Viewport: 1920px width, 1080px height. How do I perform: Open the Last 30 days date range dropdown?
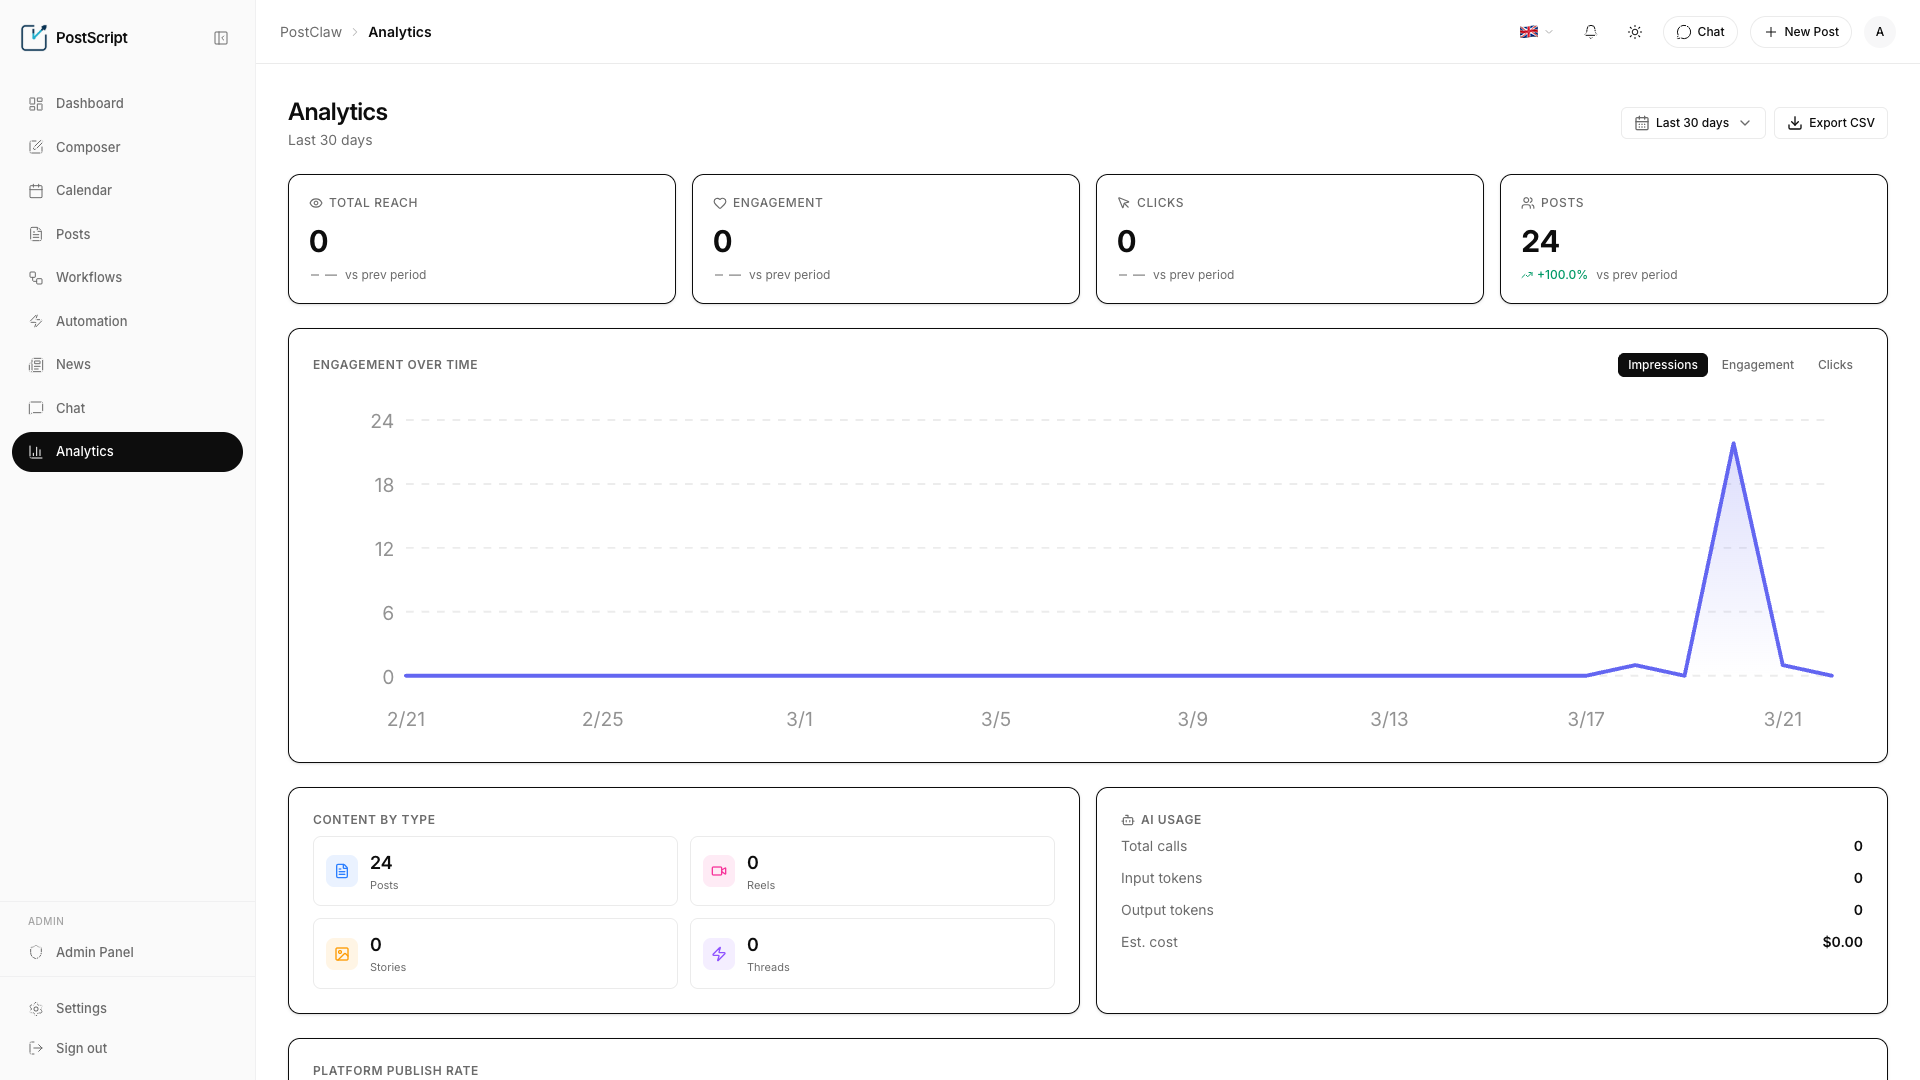(x=1693, y=123)
